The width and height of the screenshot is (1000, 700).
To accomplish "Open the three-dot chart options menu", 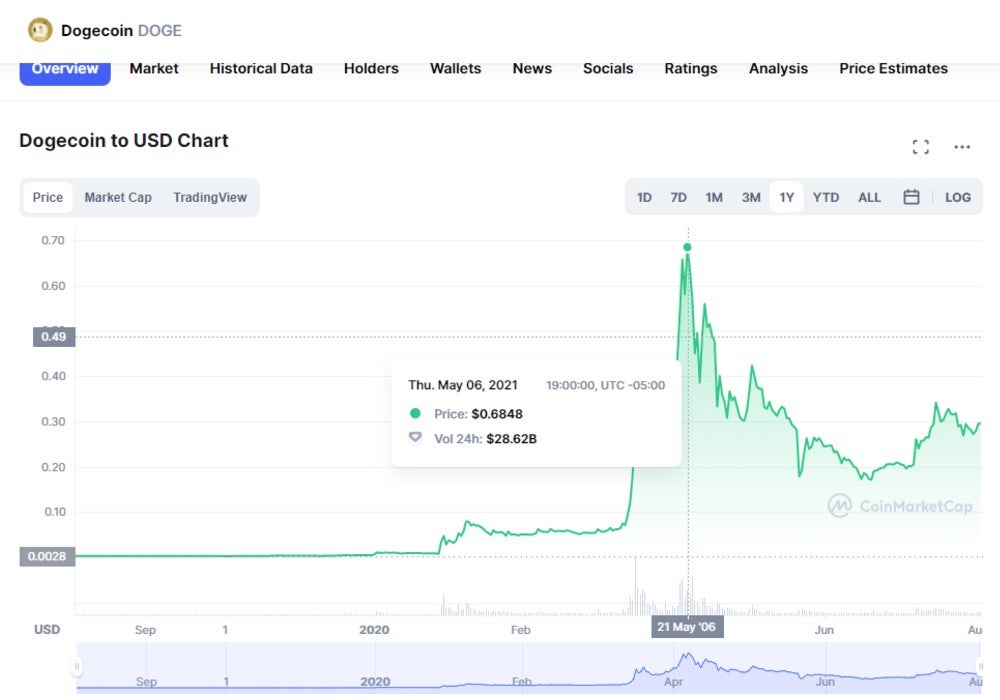I will click(x=962, y=147).
